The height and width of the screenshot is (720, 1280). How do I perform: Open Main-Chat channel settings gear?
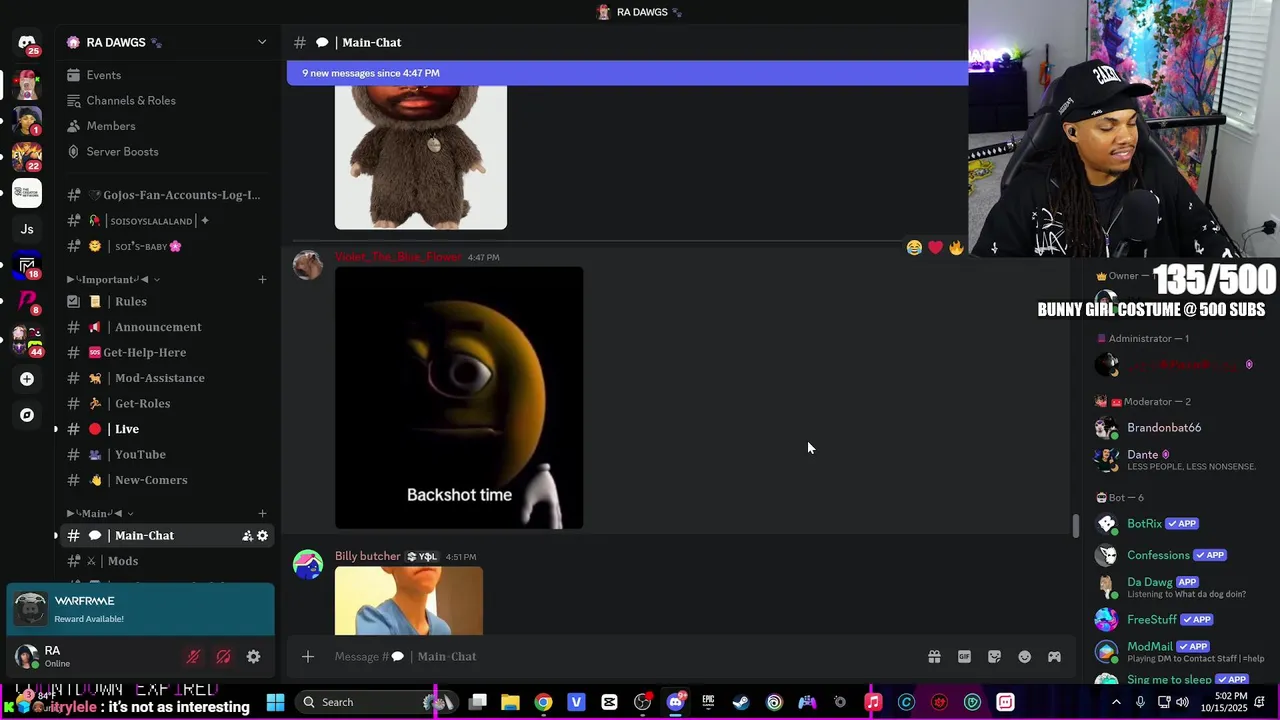tap(262, 536)
